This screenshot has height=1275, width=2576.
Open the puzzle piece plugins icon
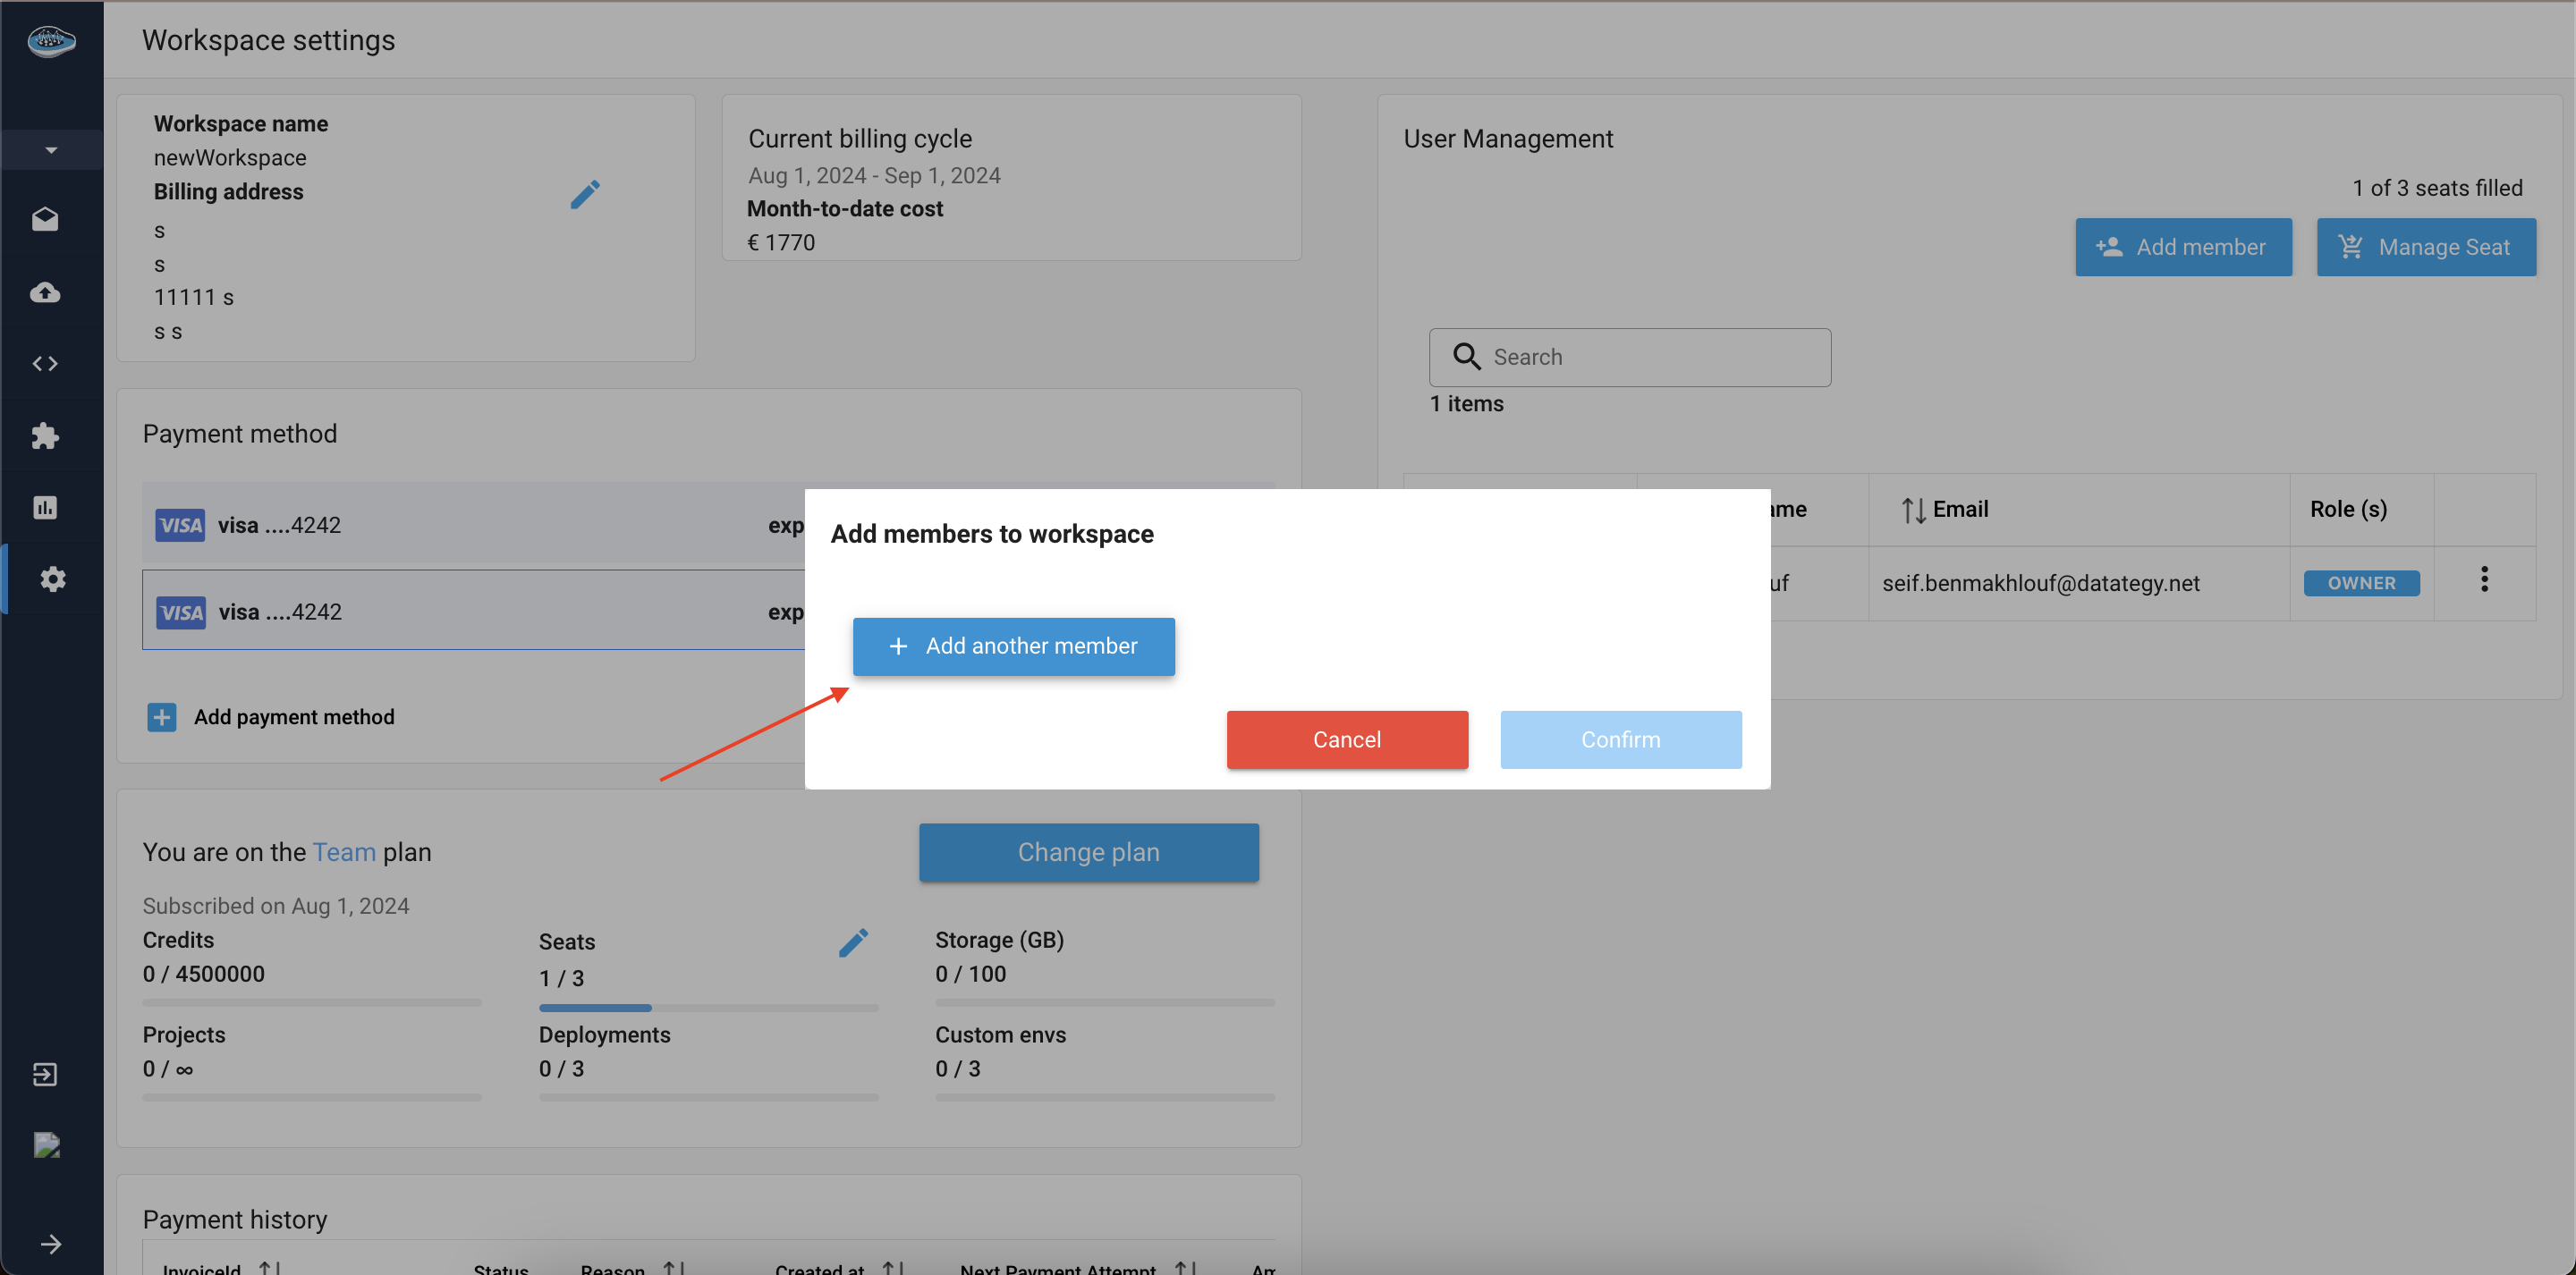click(x=45, y=436)
